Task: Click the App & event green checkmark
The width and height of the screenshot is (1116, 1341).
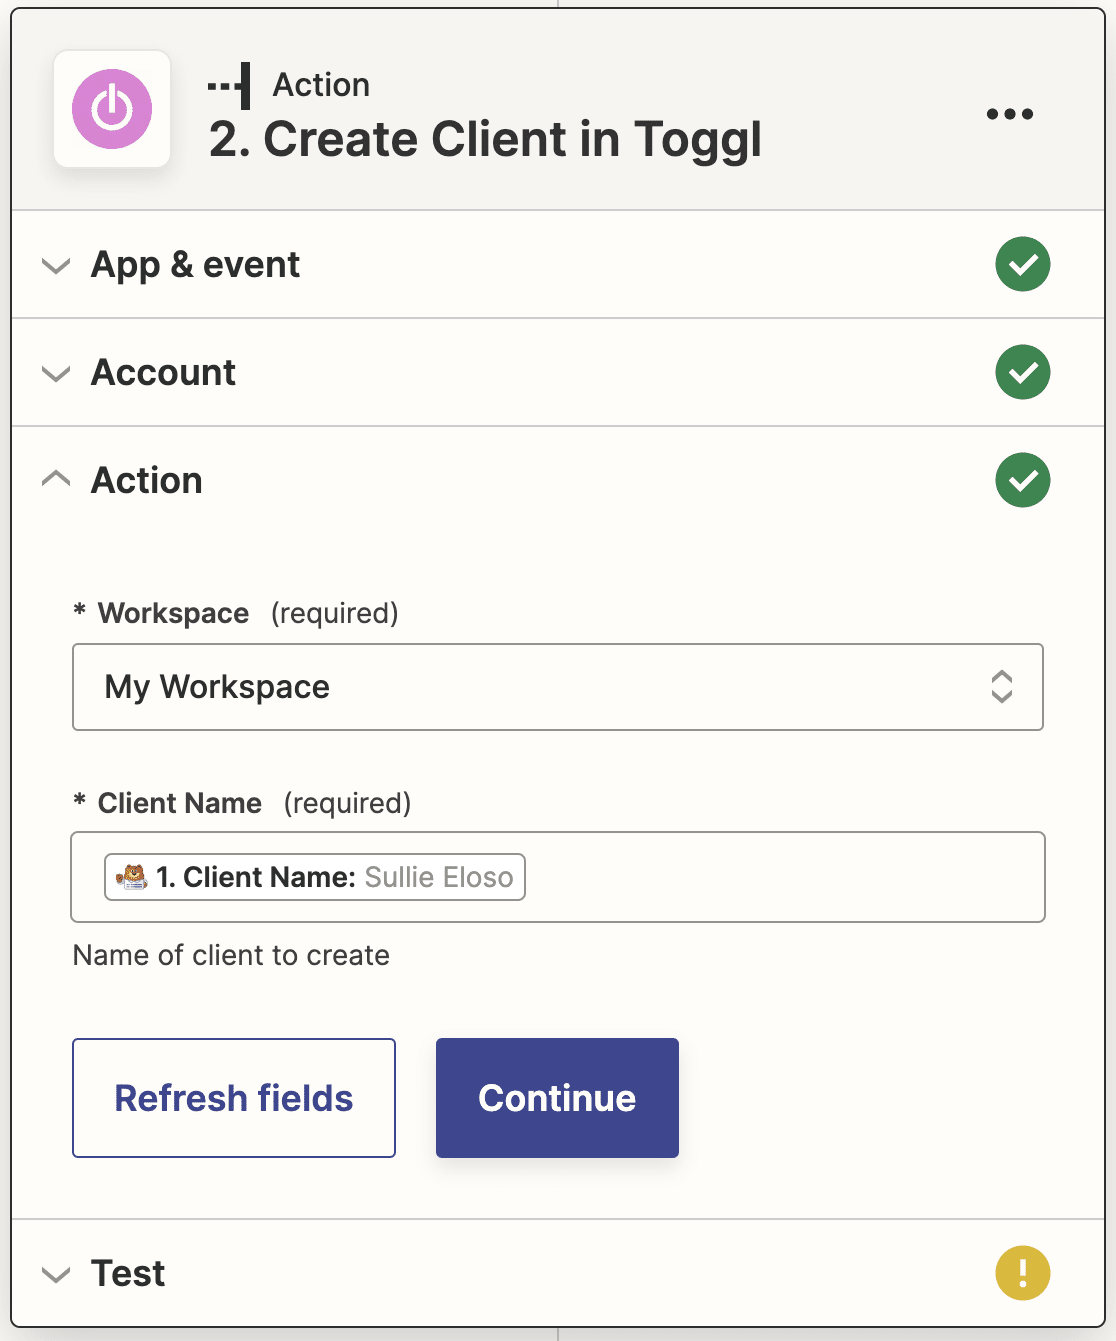Action: (1022, 264)
